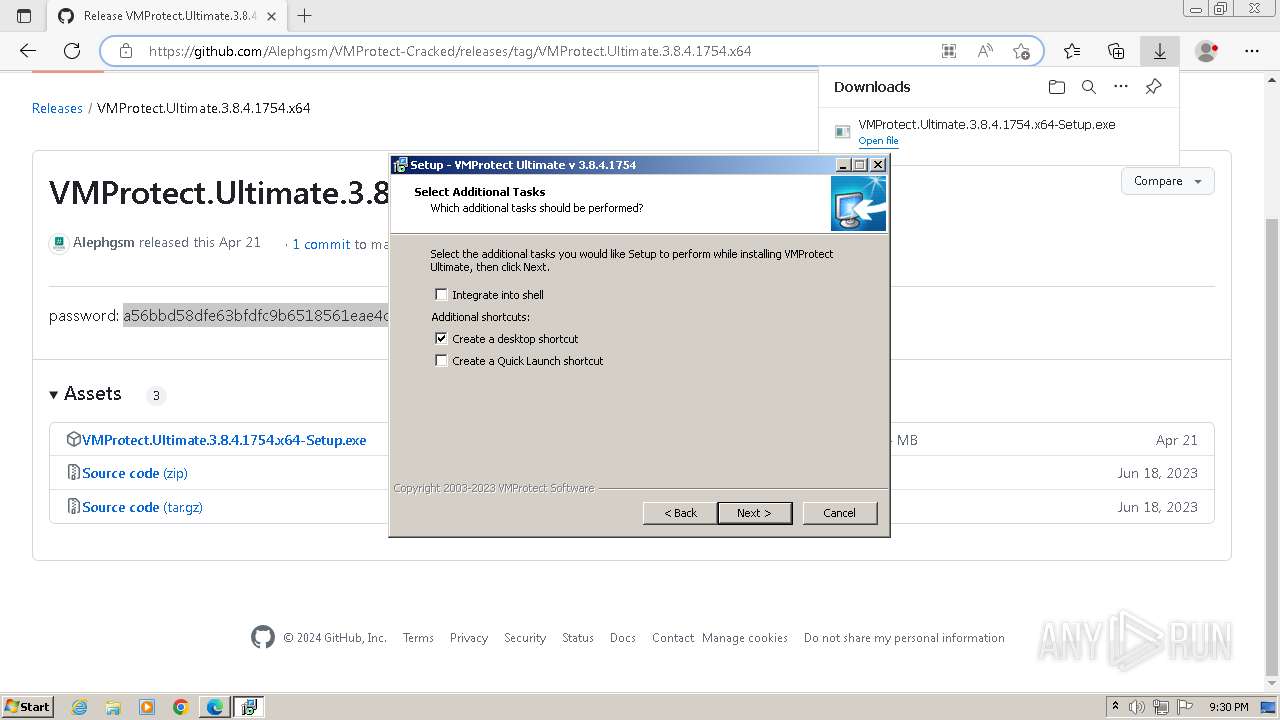Open Security footer link

(x=525, y=638)
